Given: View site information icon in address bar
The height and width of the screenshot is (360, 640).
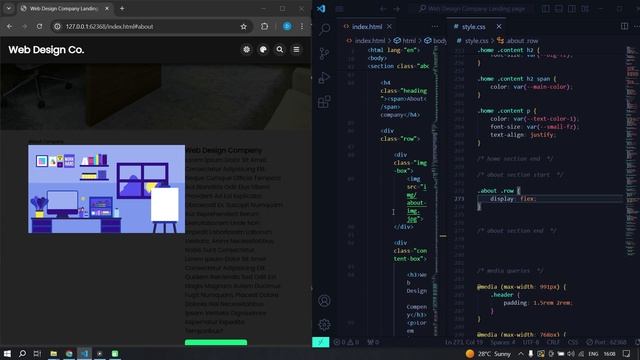Looking at the screenshot, I should 58,27.
